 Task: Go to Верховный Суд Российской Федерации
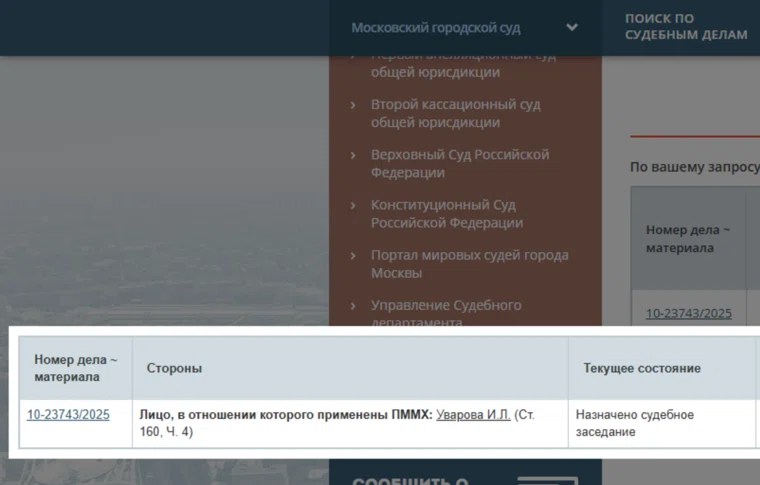tap(459, 163)
